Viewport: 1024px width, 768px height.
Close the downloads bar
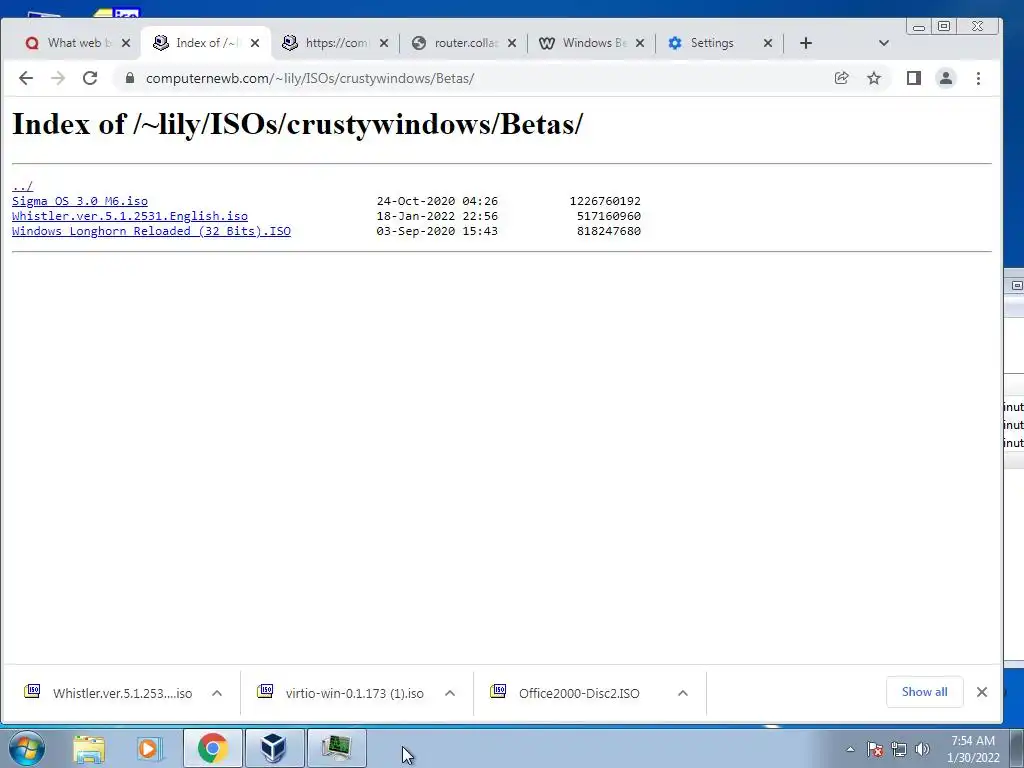[982, 692]
